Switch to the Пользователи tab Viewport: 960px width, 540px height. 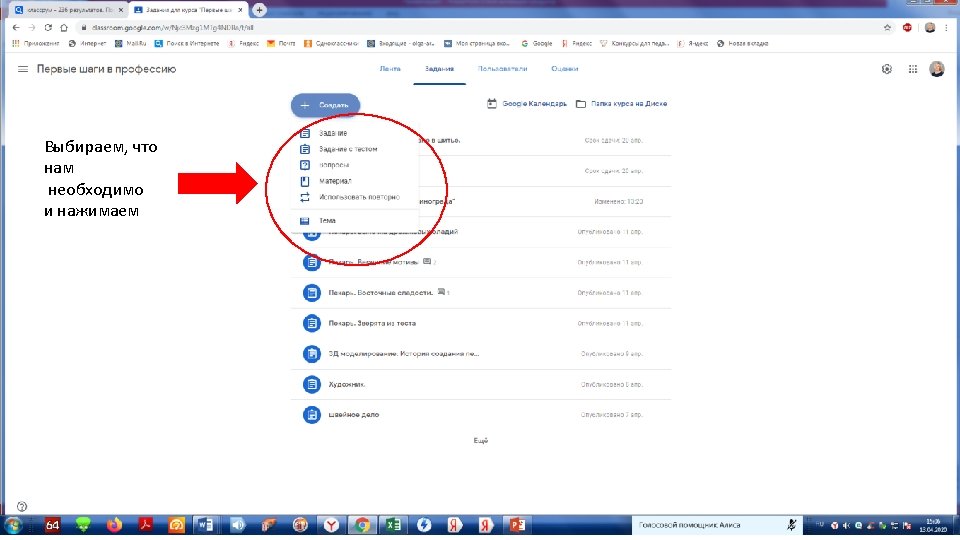(502, 69)
